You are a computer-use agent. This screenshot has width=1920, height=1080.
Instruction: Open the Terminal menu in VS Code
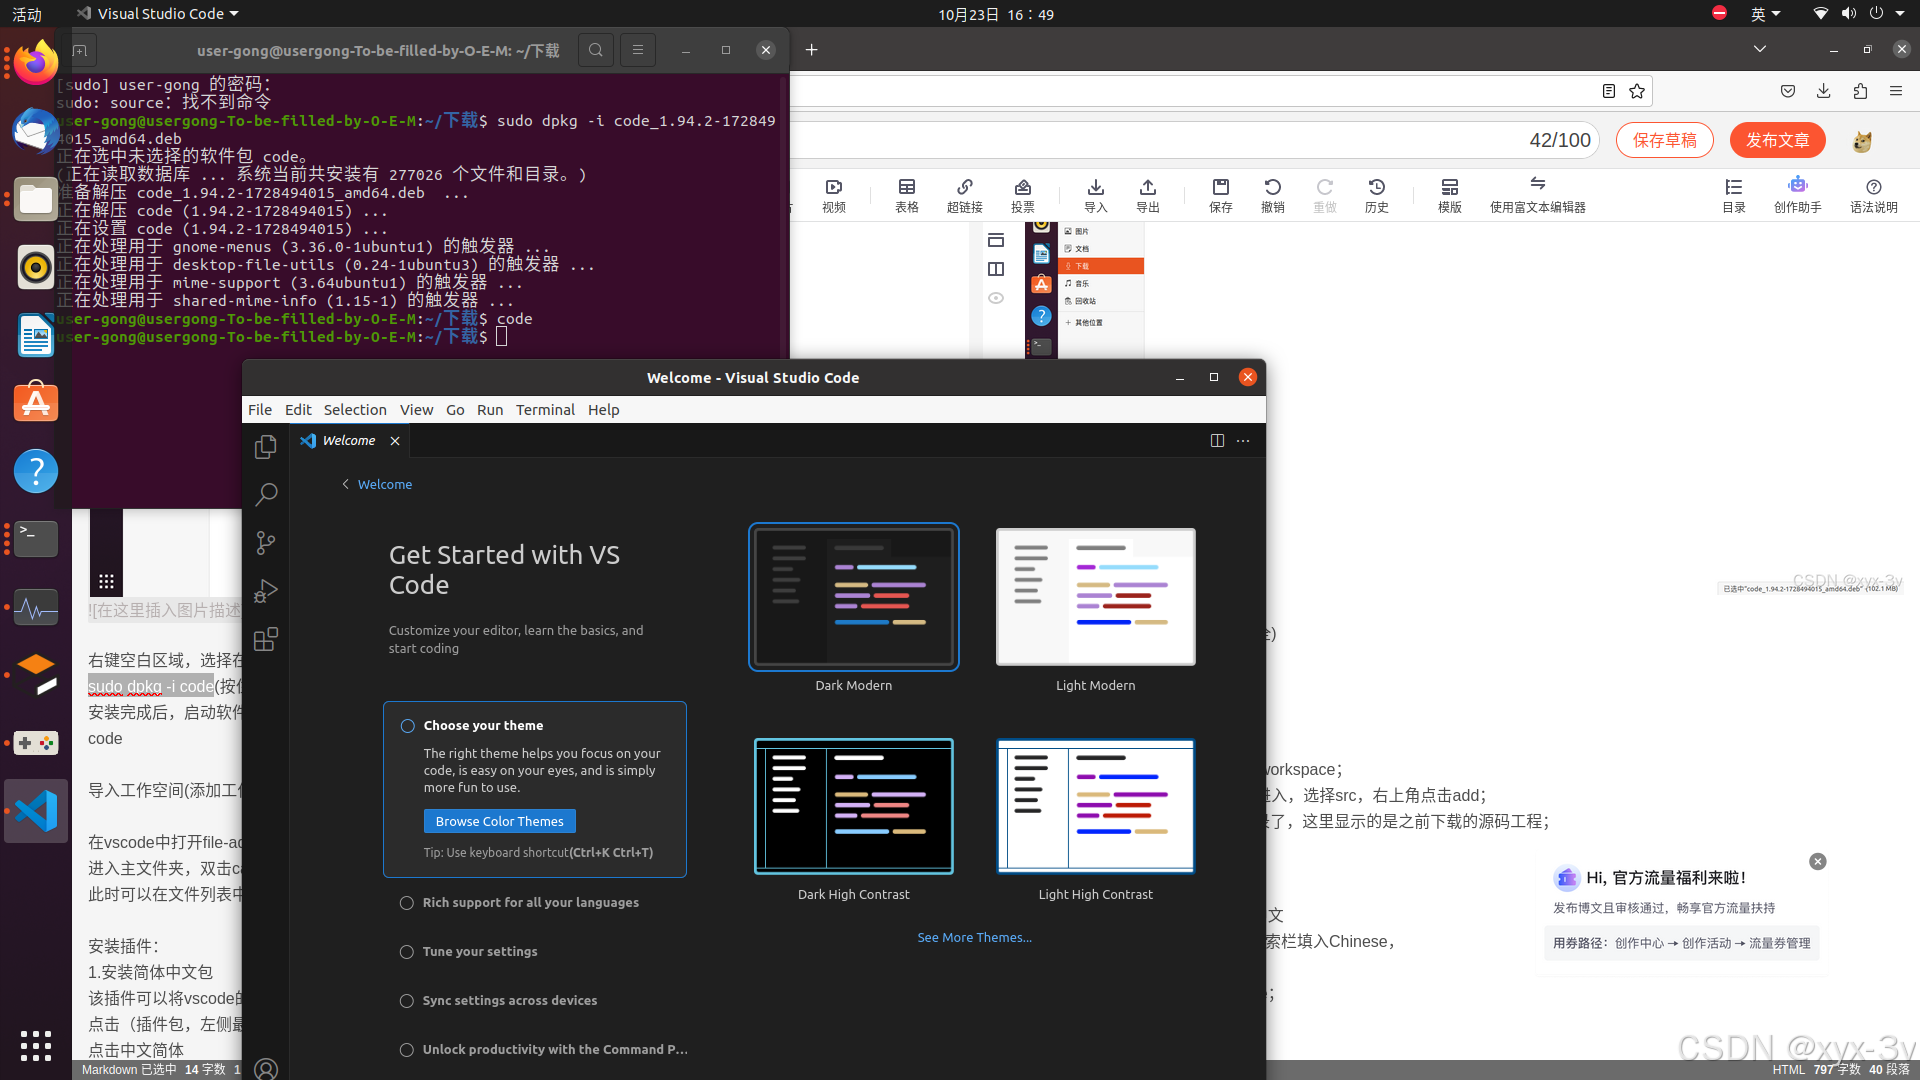pyautogui.click(x=545, y=410)
